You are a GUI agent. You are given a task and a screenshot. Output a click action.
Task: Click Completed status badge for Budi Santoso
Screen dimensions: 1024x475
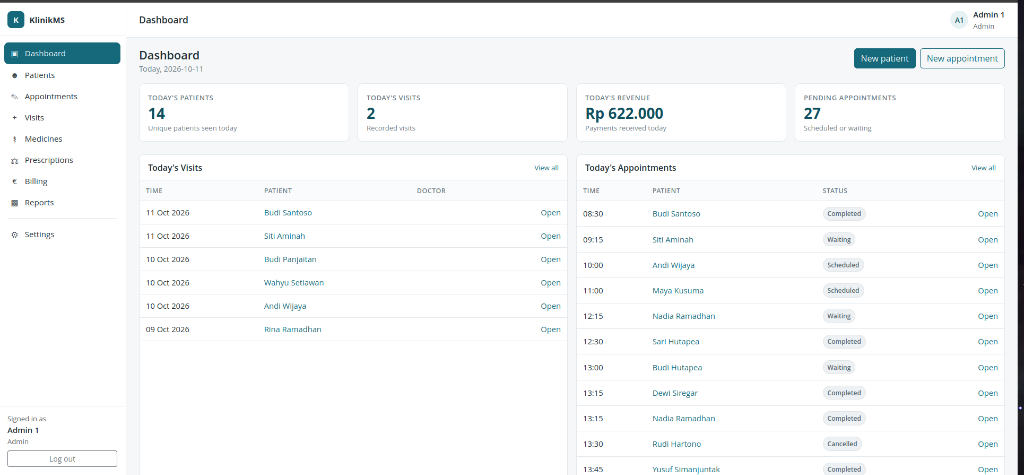pyautogui.click(x=844, y=214)
